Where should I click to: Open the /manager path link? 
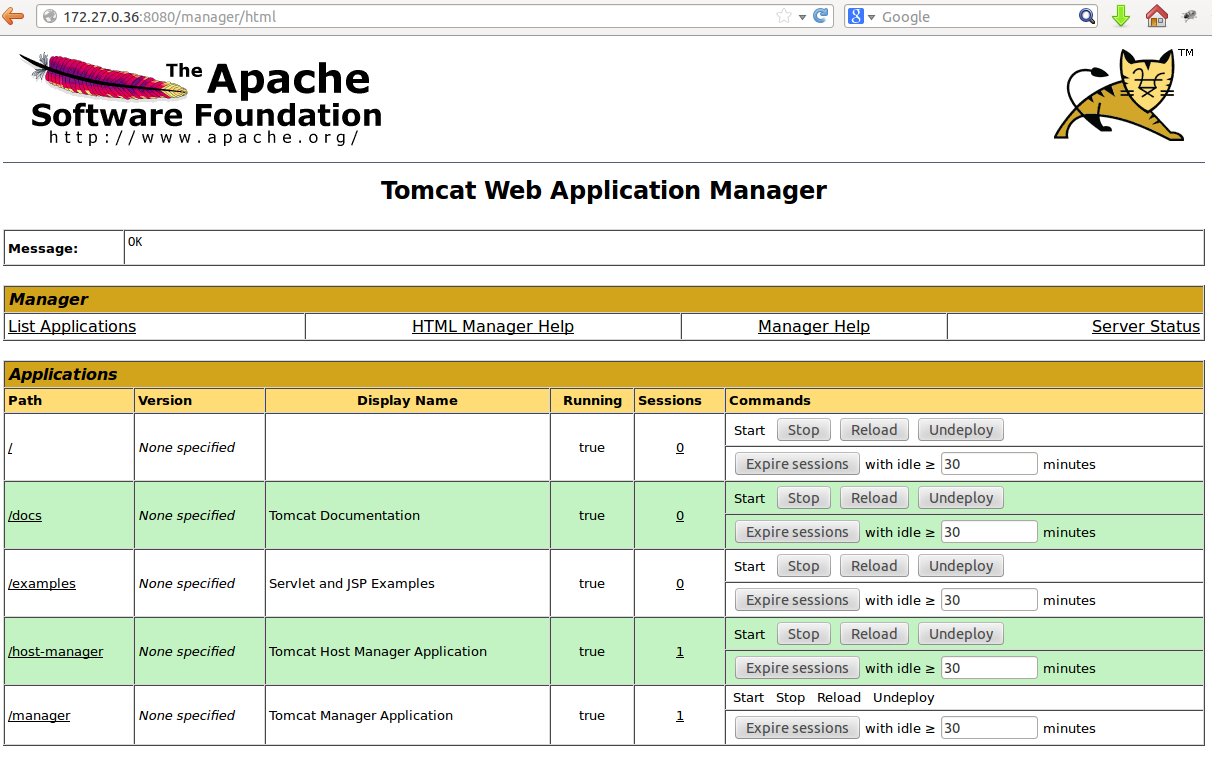coord(39,716)
